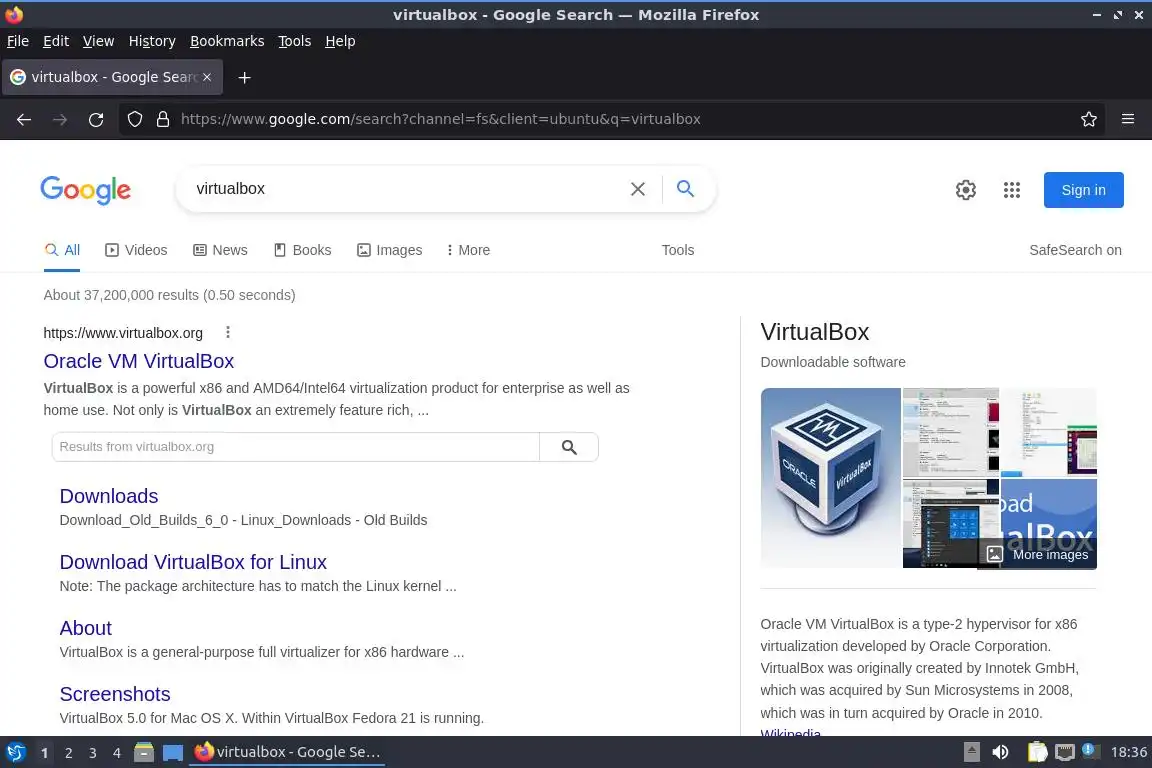Switch to the Books results tab
1152x768 pixels.
click(303, 250)
